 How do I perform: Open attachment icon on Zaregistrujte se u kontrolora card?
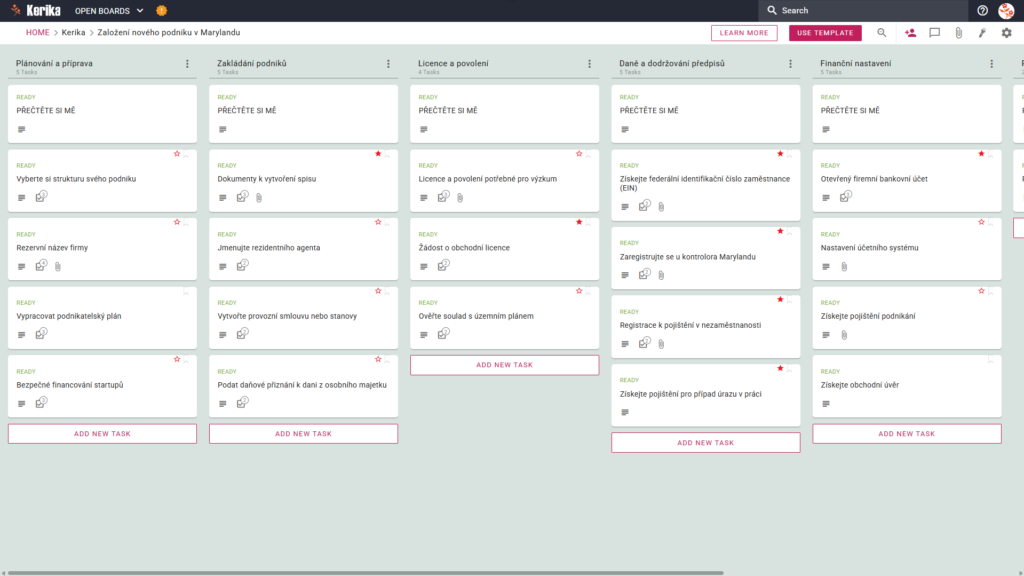pos(661,276)
